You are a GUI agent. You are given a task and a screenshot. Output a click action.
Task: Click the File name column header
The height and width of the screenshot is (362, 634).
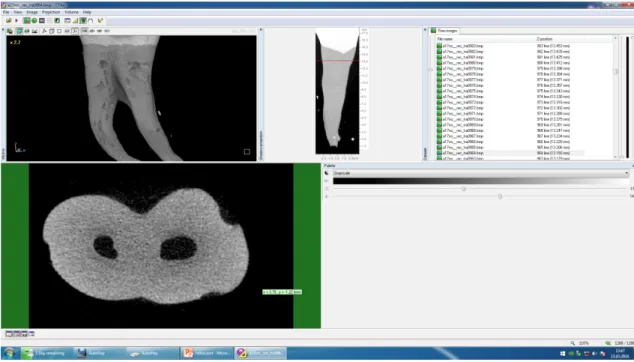coord(445,39)
